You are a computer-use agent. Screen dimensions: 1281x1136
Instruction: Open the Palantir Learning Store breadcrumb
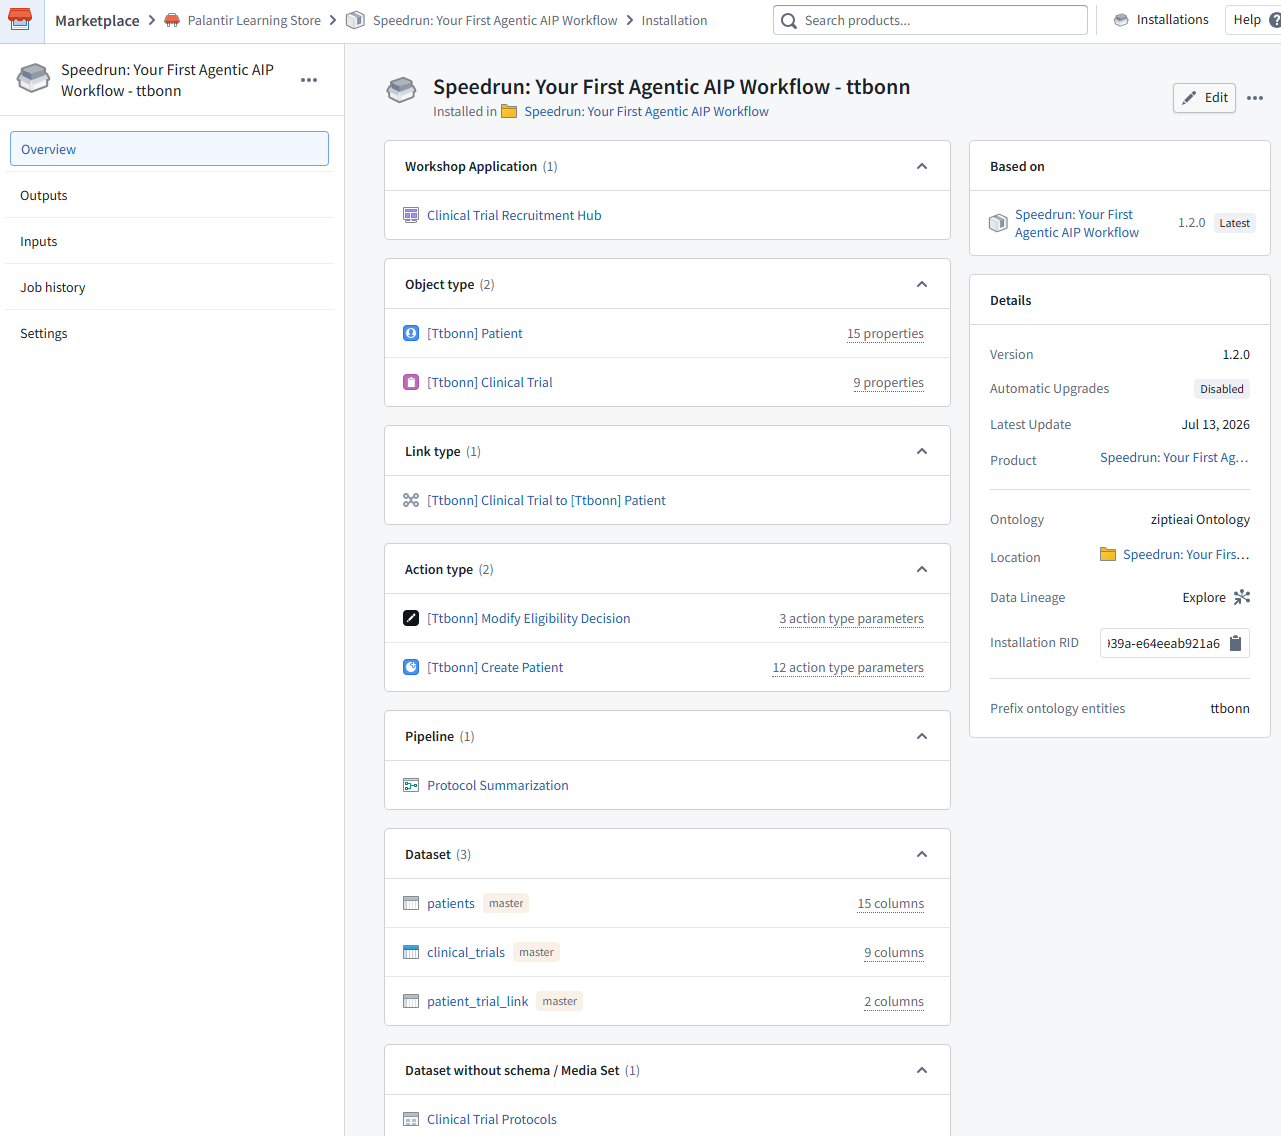point(254,20)
